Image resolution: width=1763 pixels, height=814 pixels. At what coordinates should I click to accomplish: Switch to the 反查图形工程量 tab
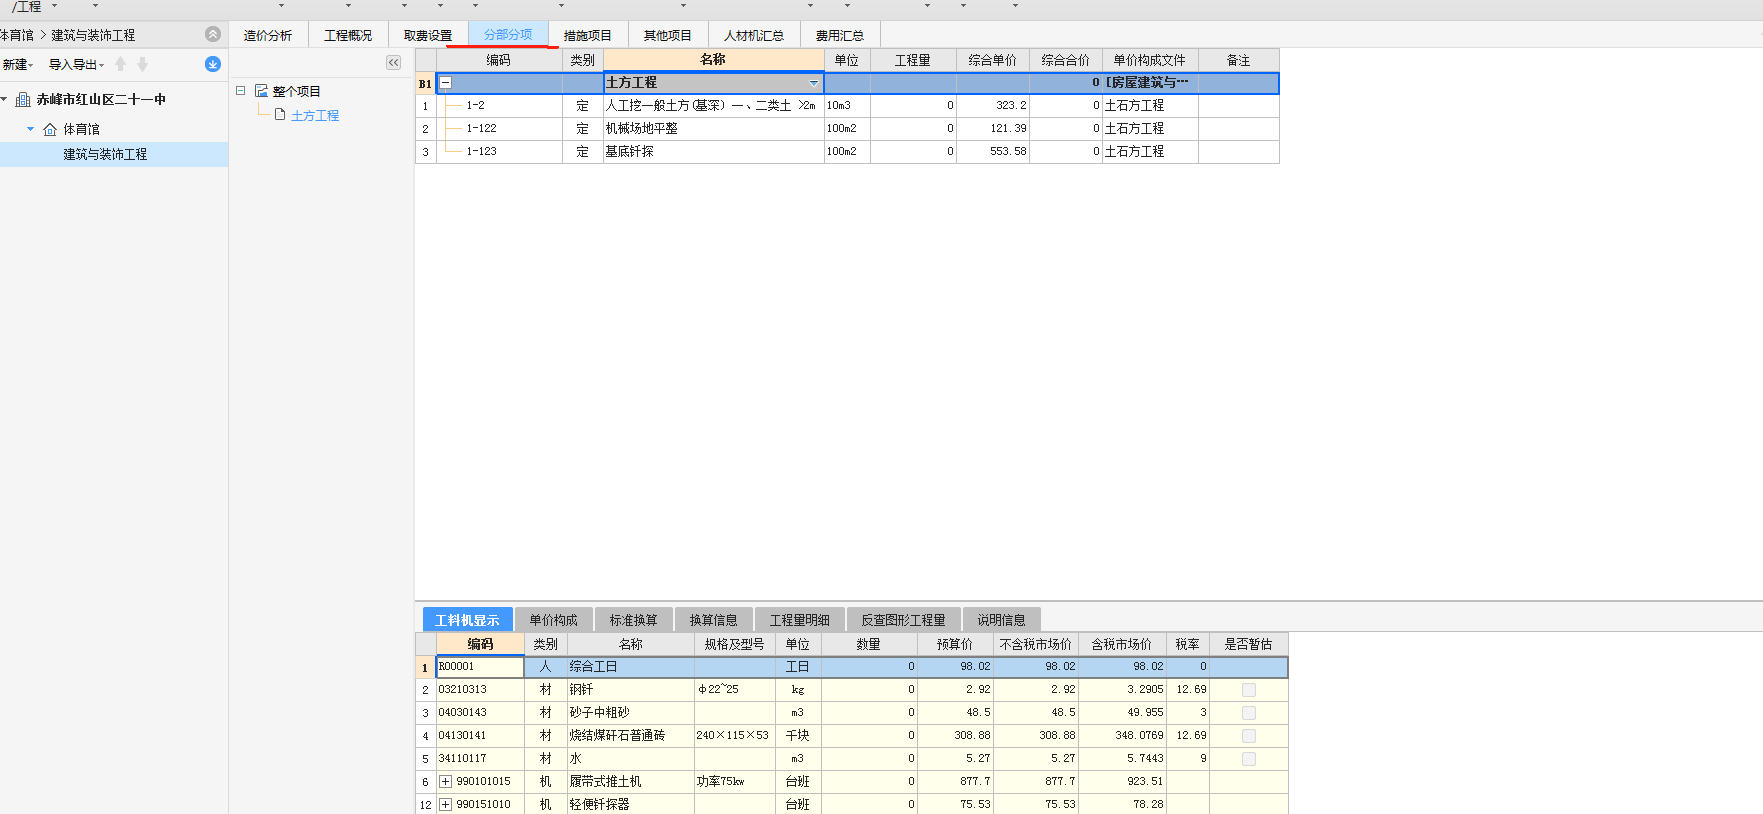point(904,620)
